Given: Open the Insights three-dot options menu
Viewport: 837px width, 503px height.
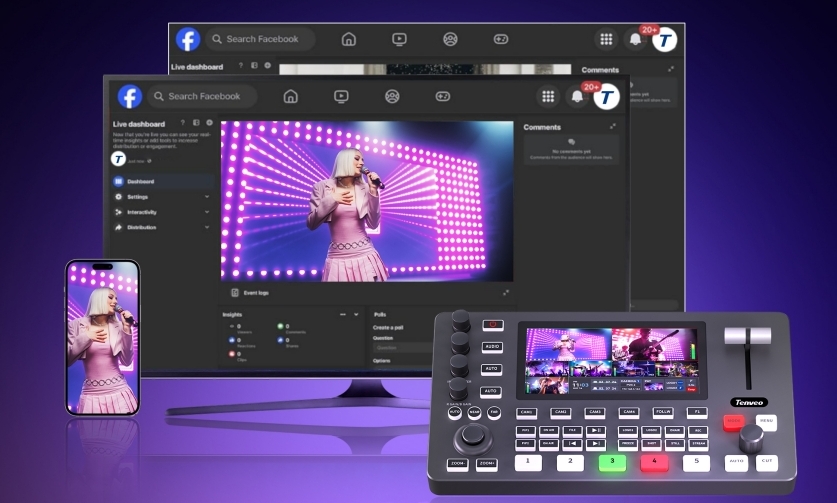Looking at the screenshot, I should [343, 314].
